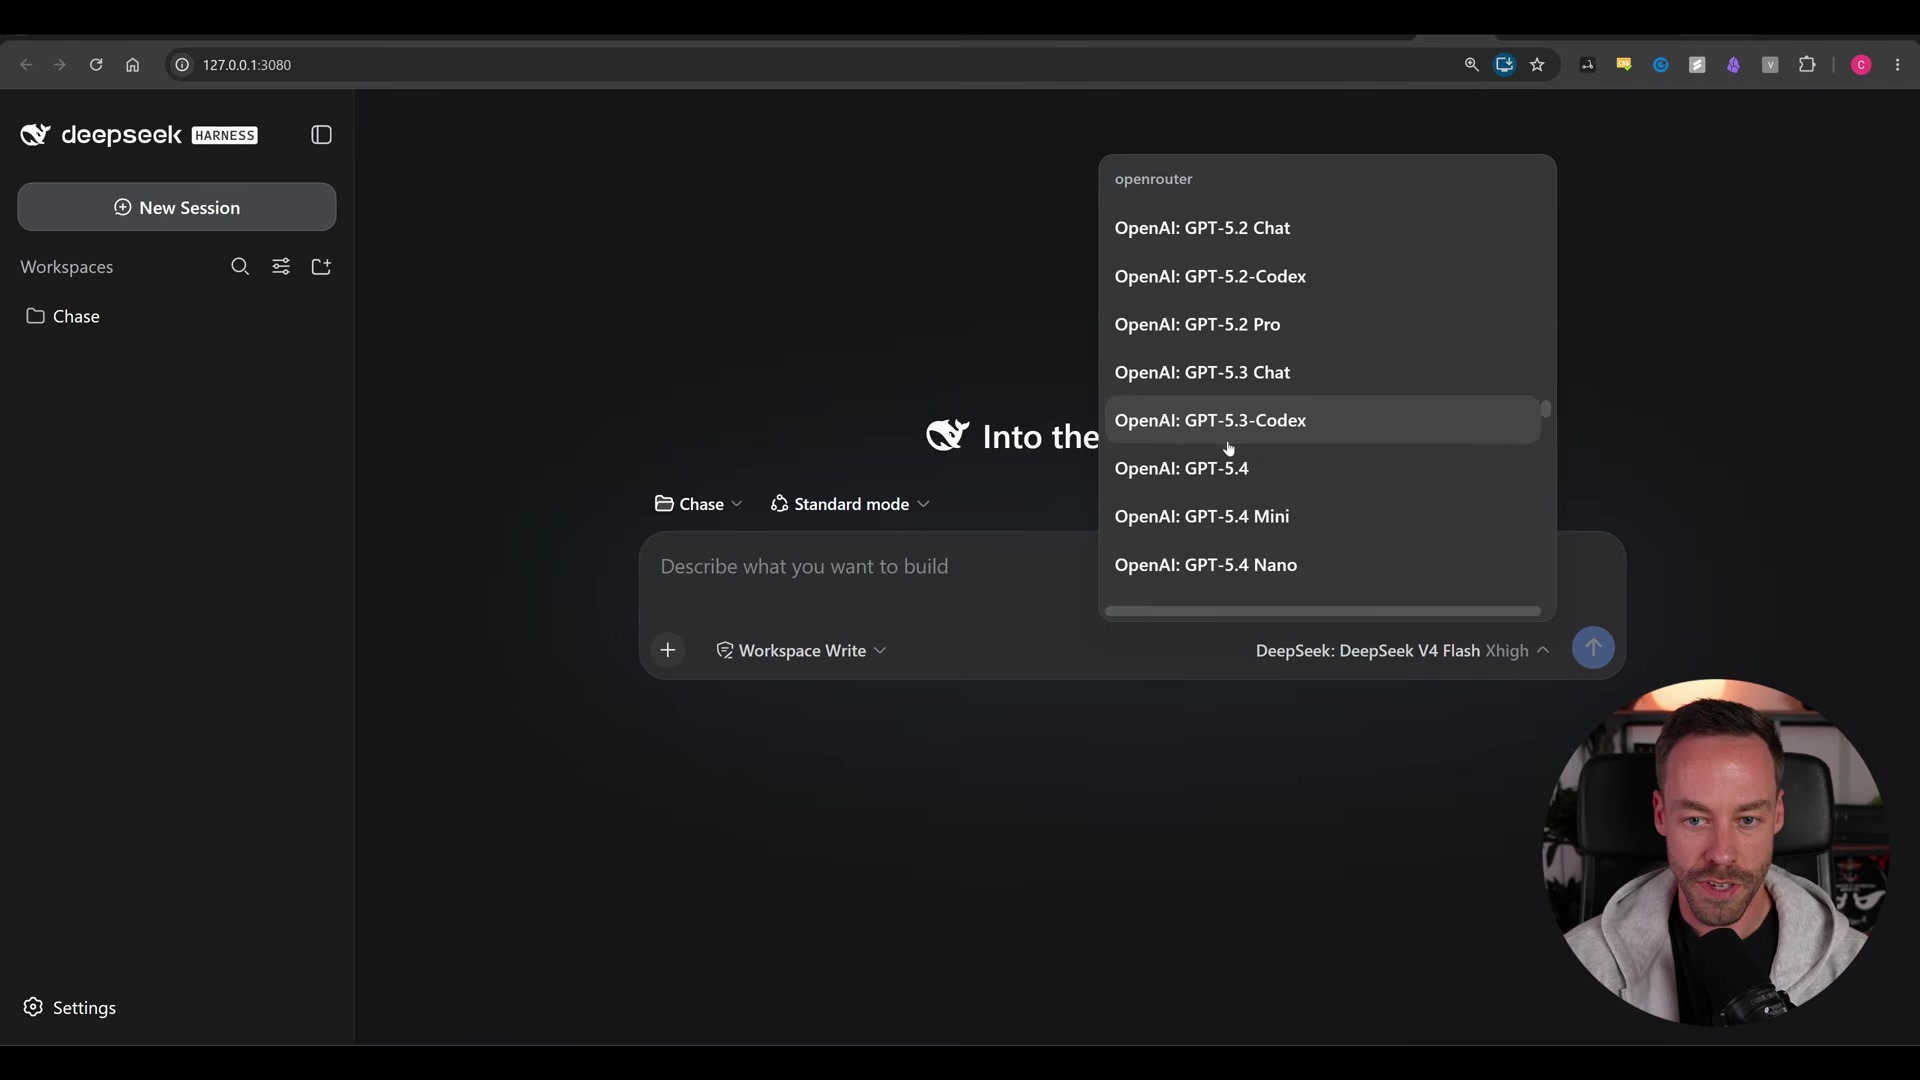
Task: Choose OpenAI: GPT-5.2 Pro model
Action: click(1322, 324)
